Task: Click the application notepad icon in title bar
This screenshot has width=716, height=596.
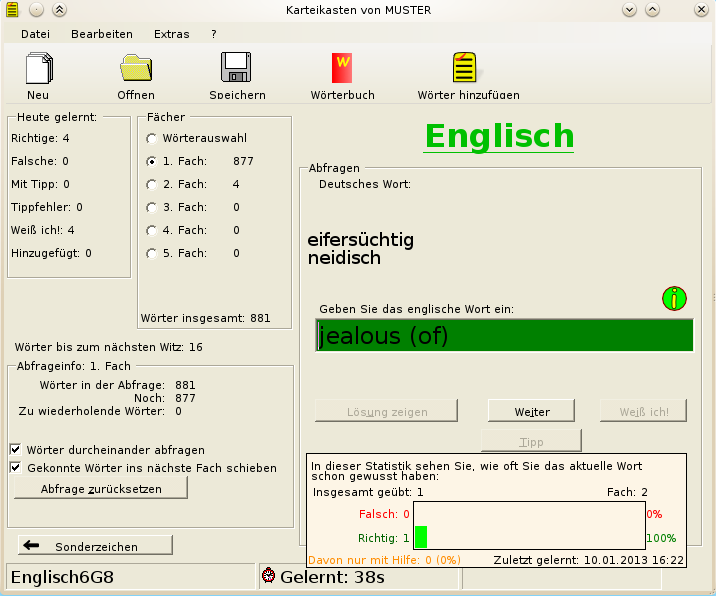Action: coord(12,10)
